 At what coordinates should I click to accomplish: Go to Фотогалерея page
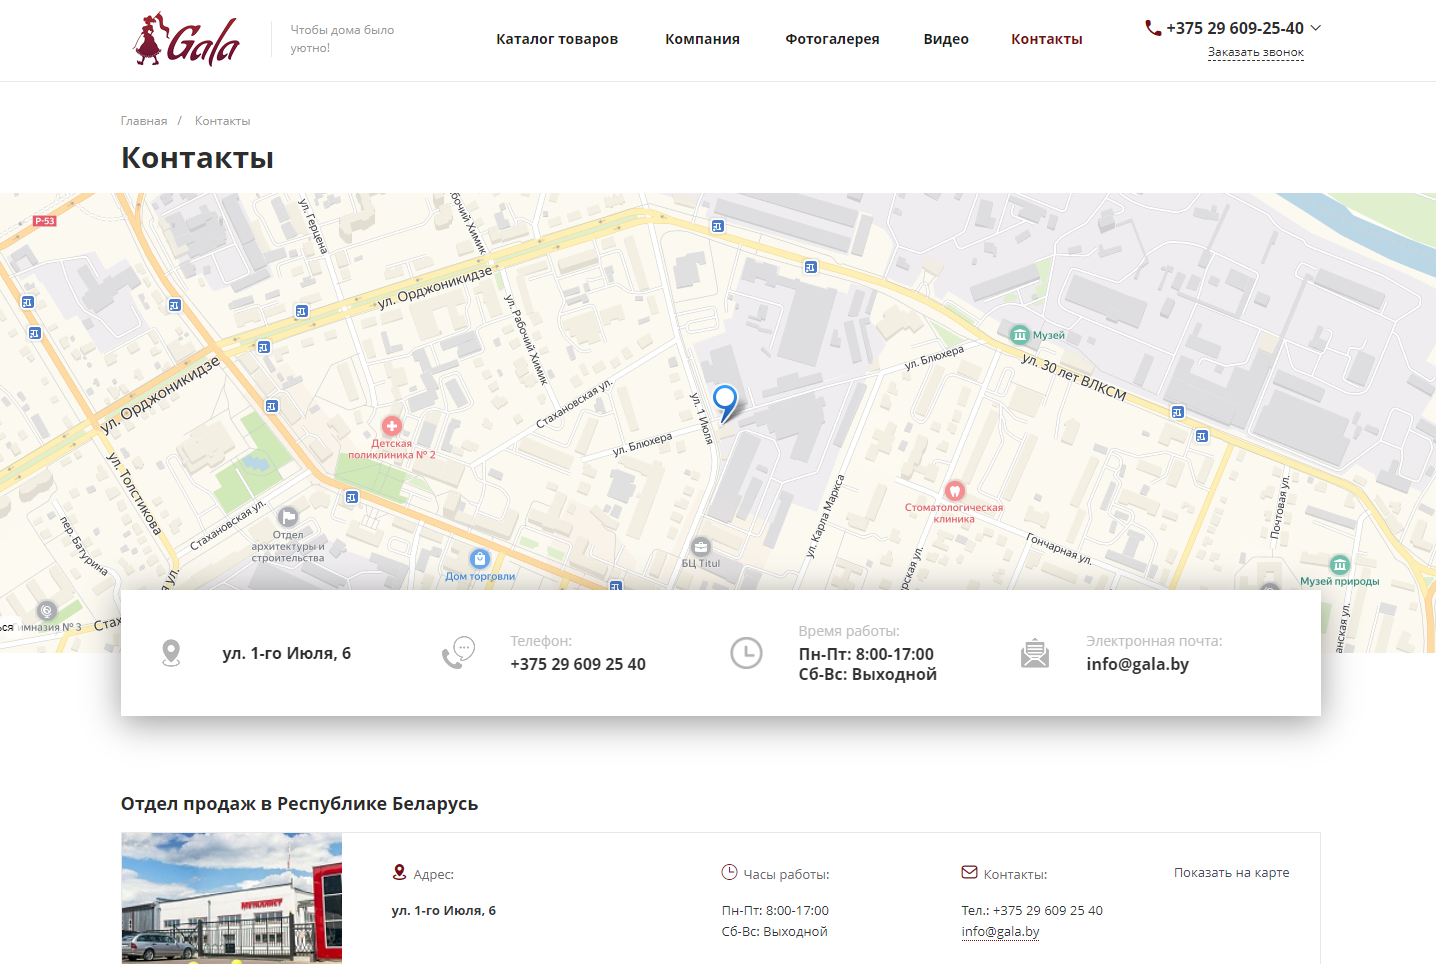[832, 39]
